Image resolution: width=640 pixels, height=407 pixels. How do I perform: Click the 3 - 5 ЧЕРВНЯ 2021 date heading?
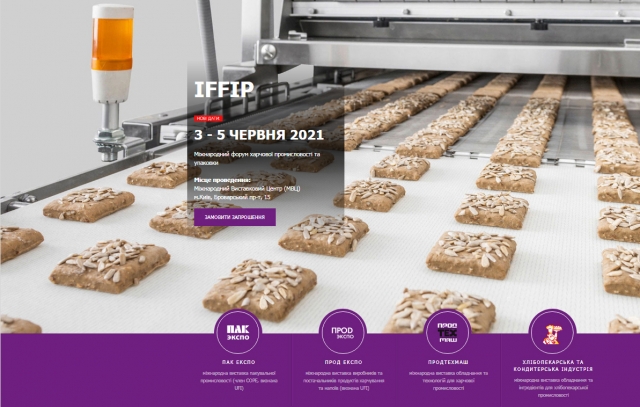[x=259, y=135]
